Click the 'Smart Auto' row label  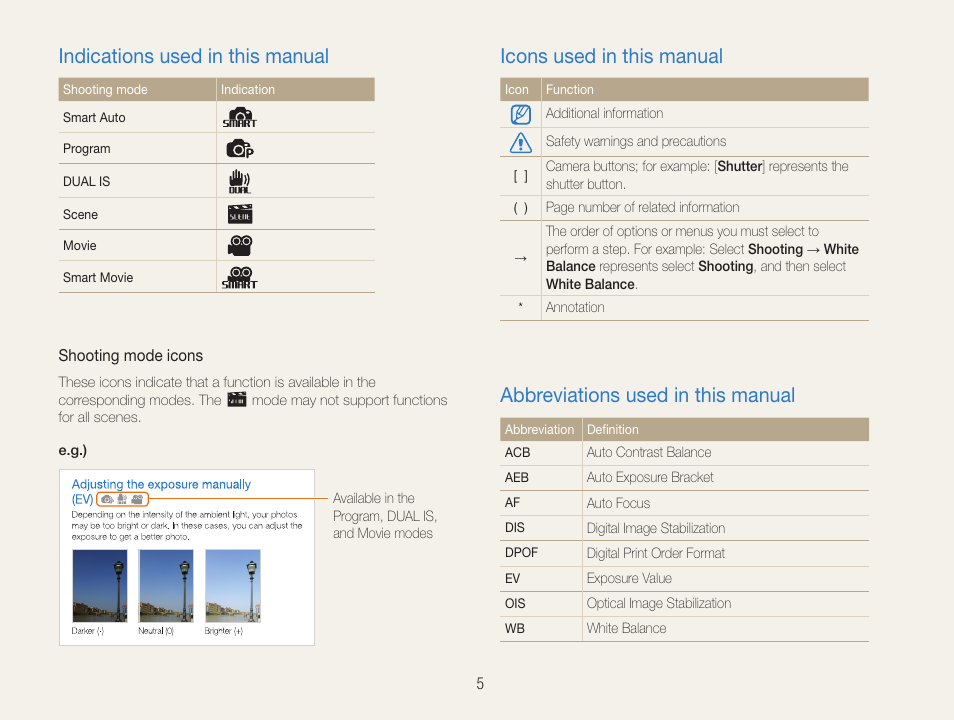point(94,117)
